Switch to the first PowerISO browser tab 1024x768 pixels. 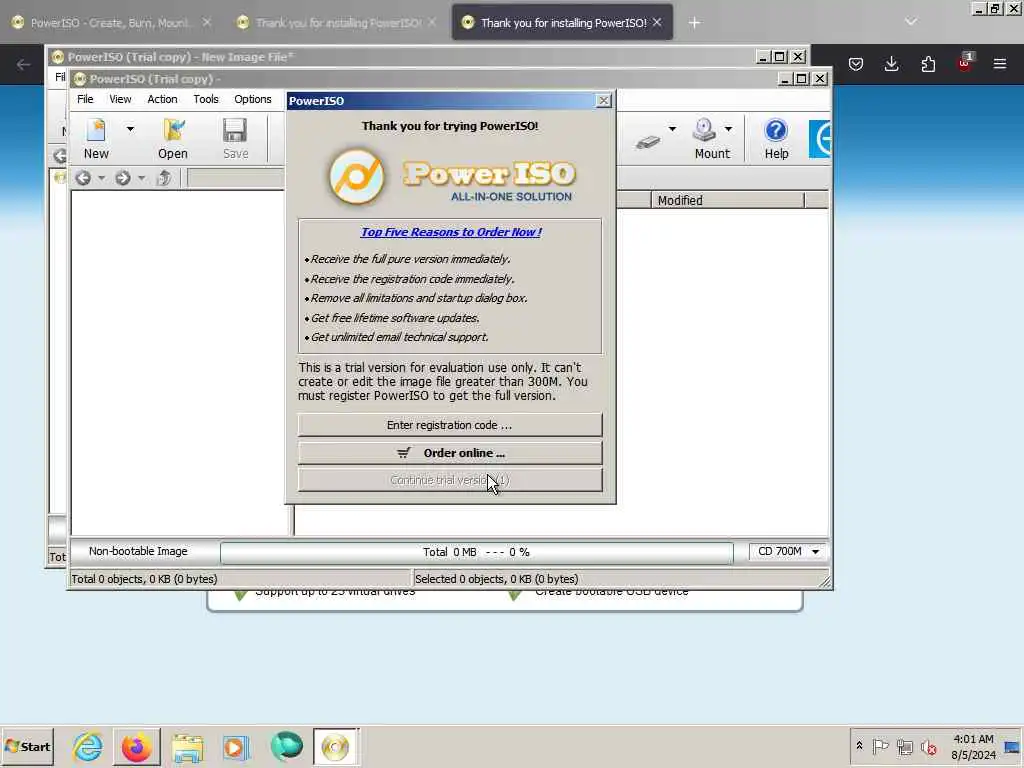click(112, 23)
